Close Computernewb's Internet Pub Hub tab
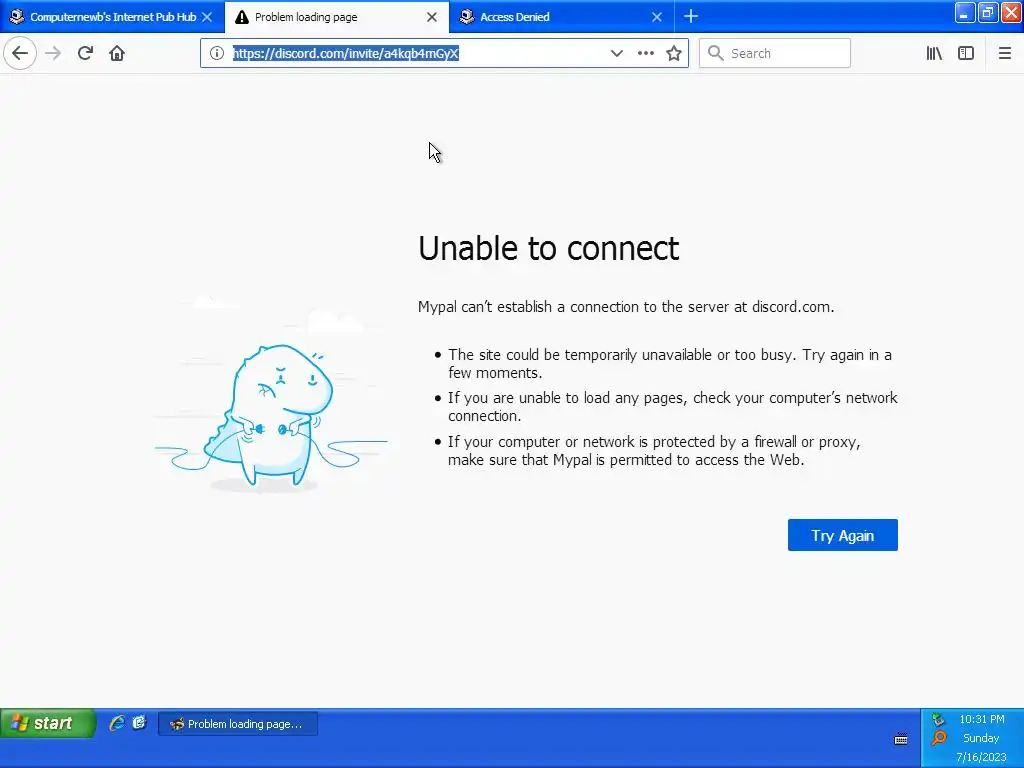The image size is (1024, 768). click(x=207, y=17)
